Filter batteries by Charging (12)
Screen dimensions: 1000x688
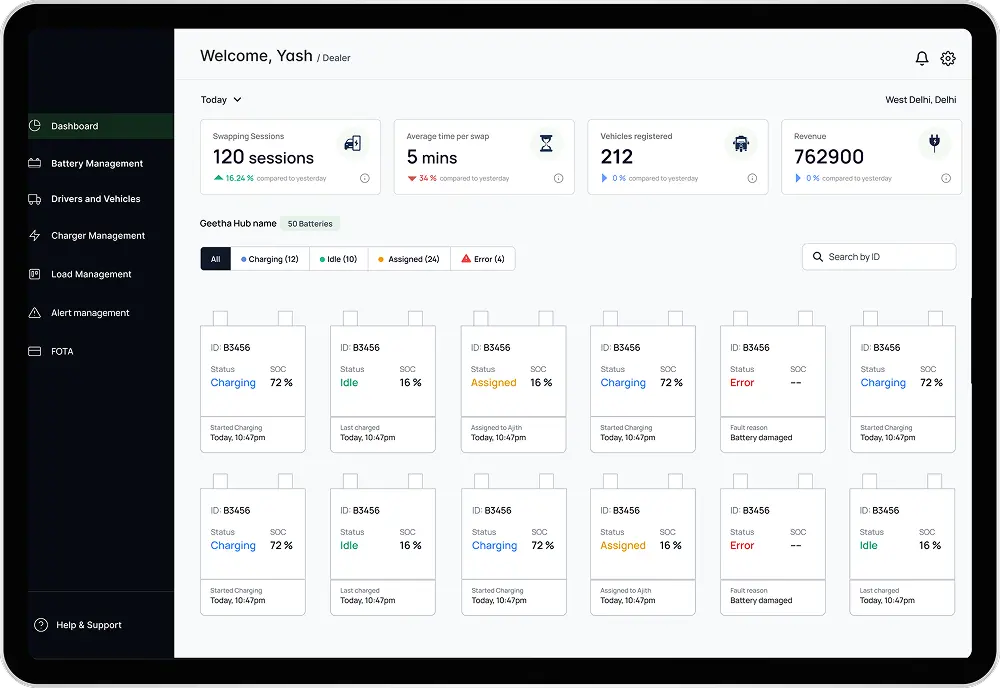click(270, 259)
